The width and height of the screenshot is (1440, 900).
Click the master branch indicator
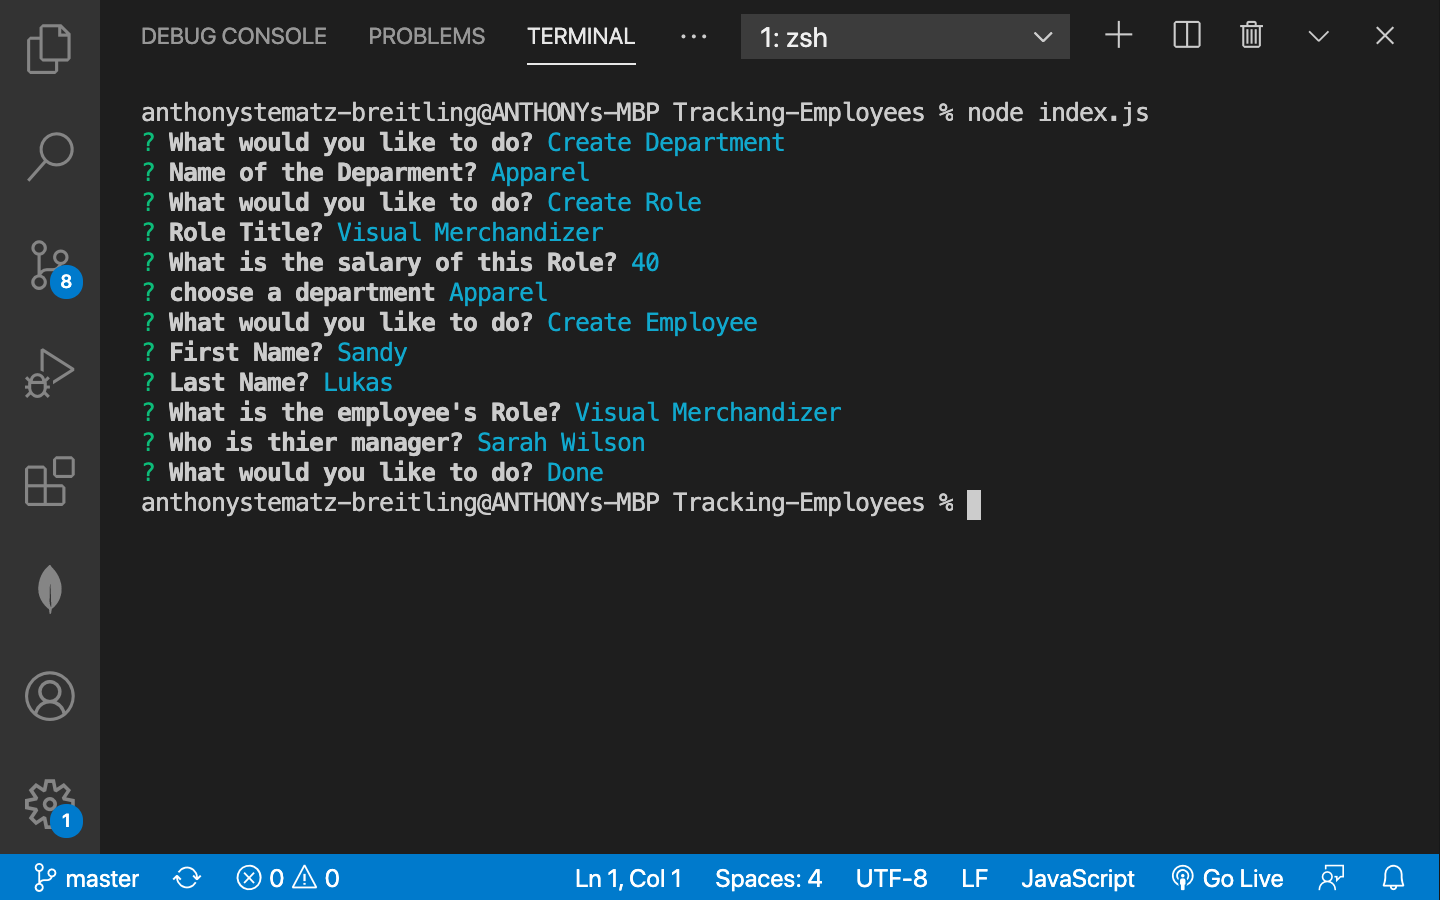(x=87, y=878)
